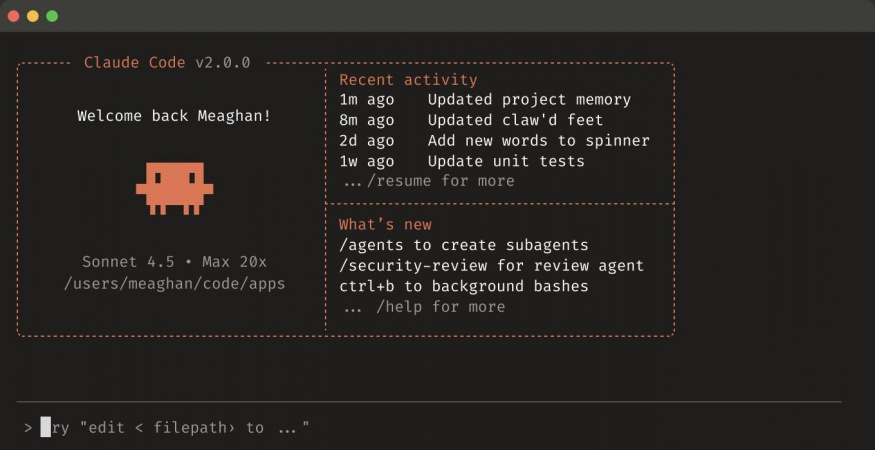Click '/security-review for review agent' line
Image resolution: width=875 pixels, height=450 pixels.
491,266
